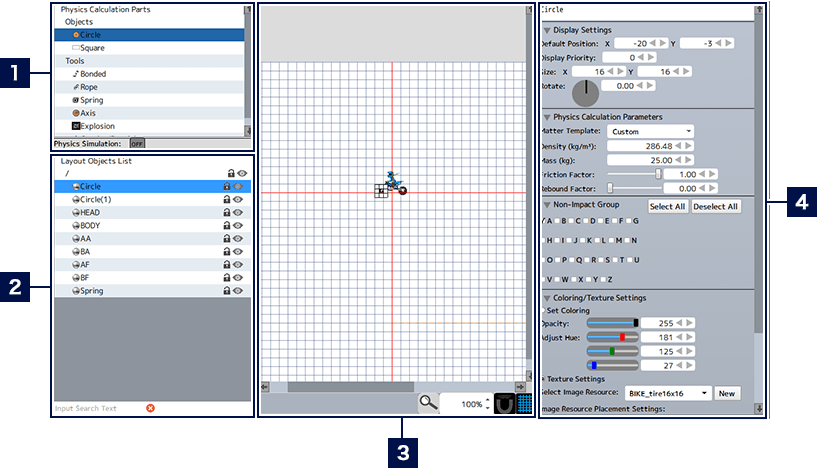Toggle lock icon on root folder row
Image resolution: width=817 pixels, height=468 pixels.
click(231, 173)
